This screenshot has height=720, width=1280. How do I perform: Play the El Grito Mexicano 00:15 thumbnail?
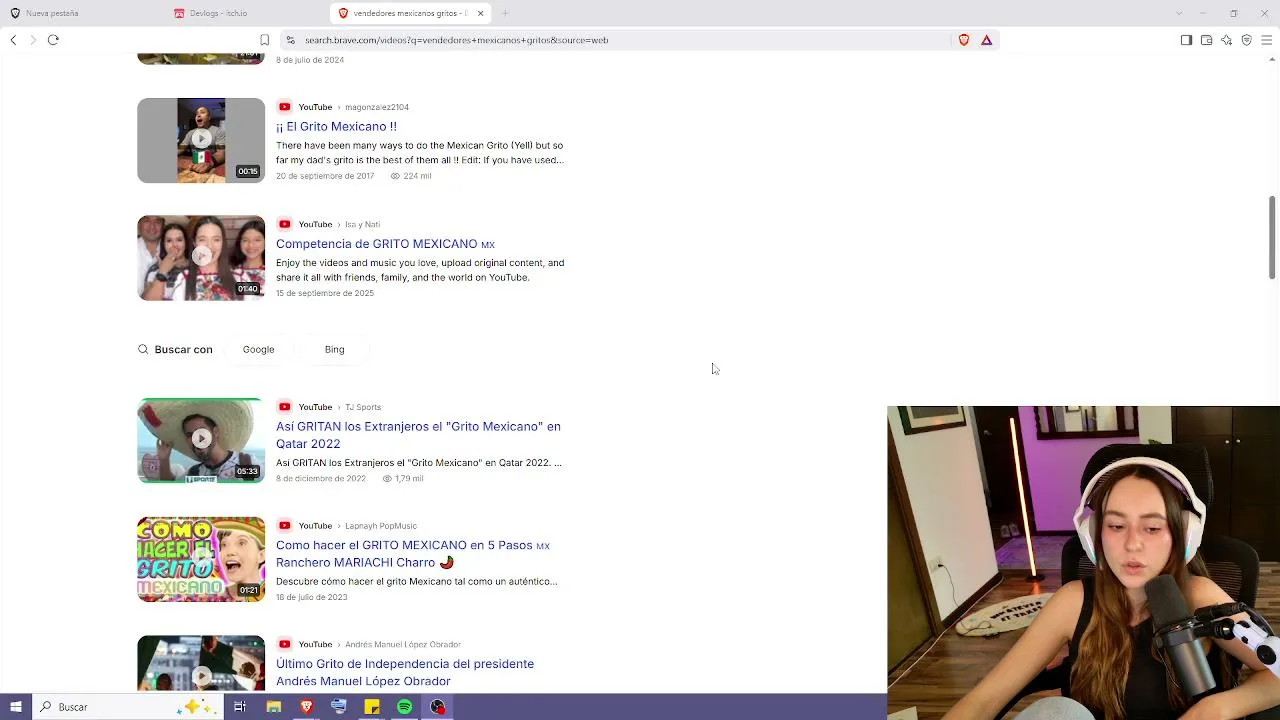pyautogui.click(x=201, y=140)
